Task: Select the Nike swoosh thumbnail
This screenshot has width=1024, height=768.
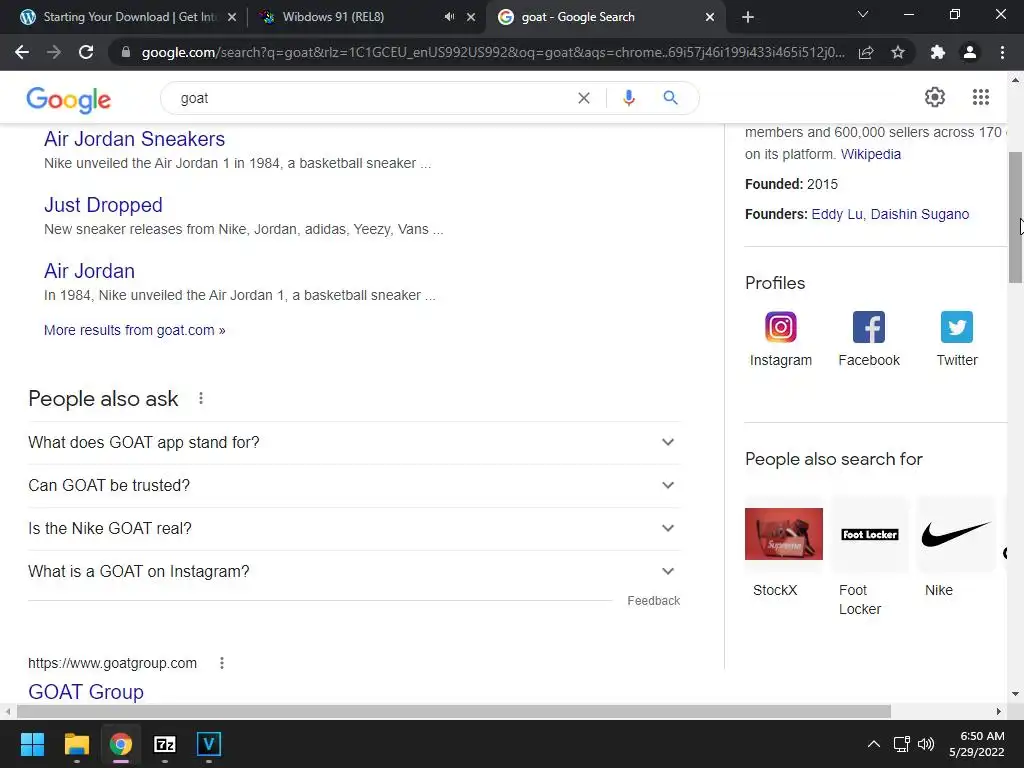Action: pyautogui.click(x=956, y=534)
